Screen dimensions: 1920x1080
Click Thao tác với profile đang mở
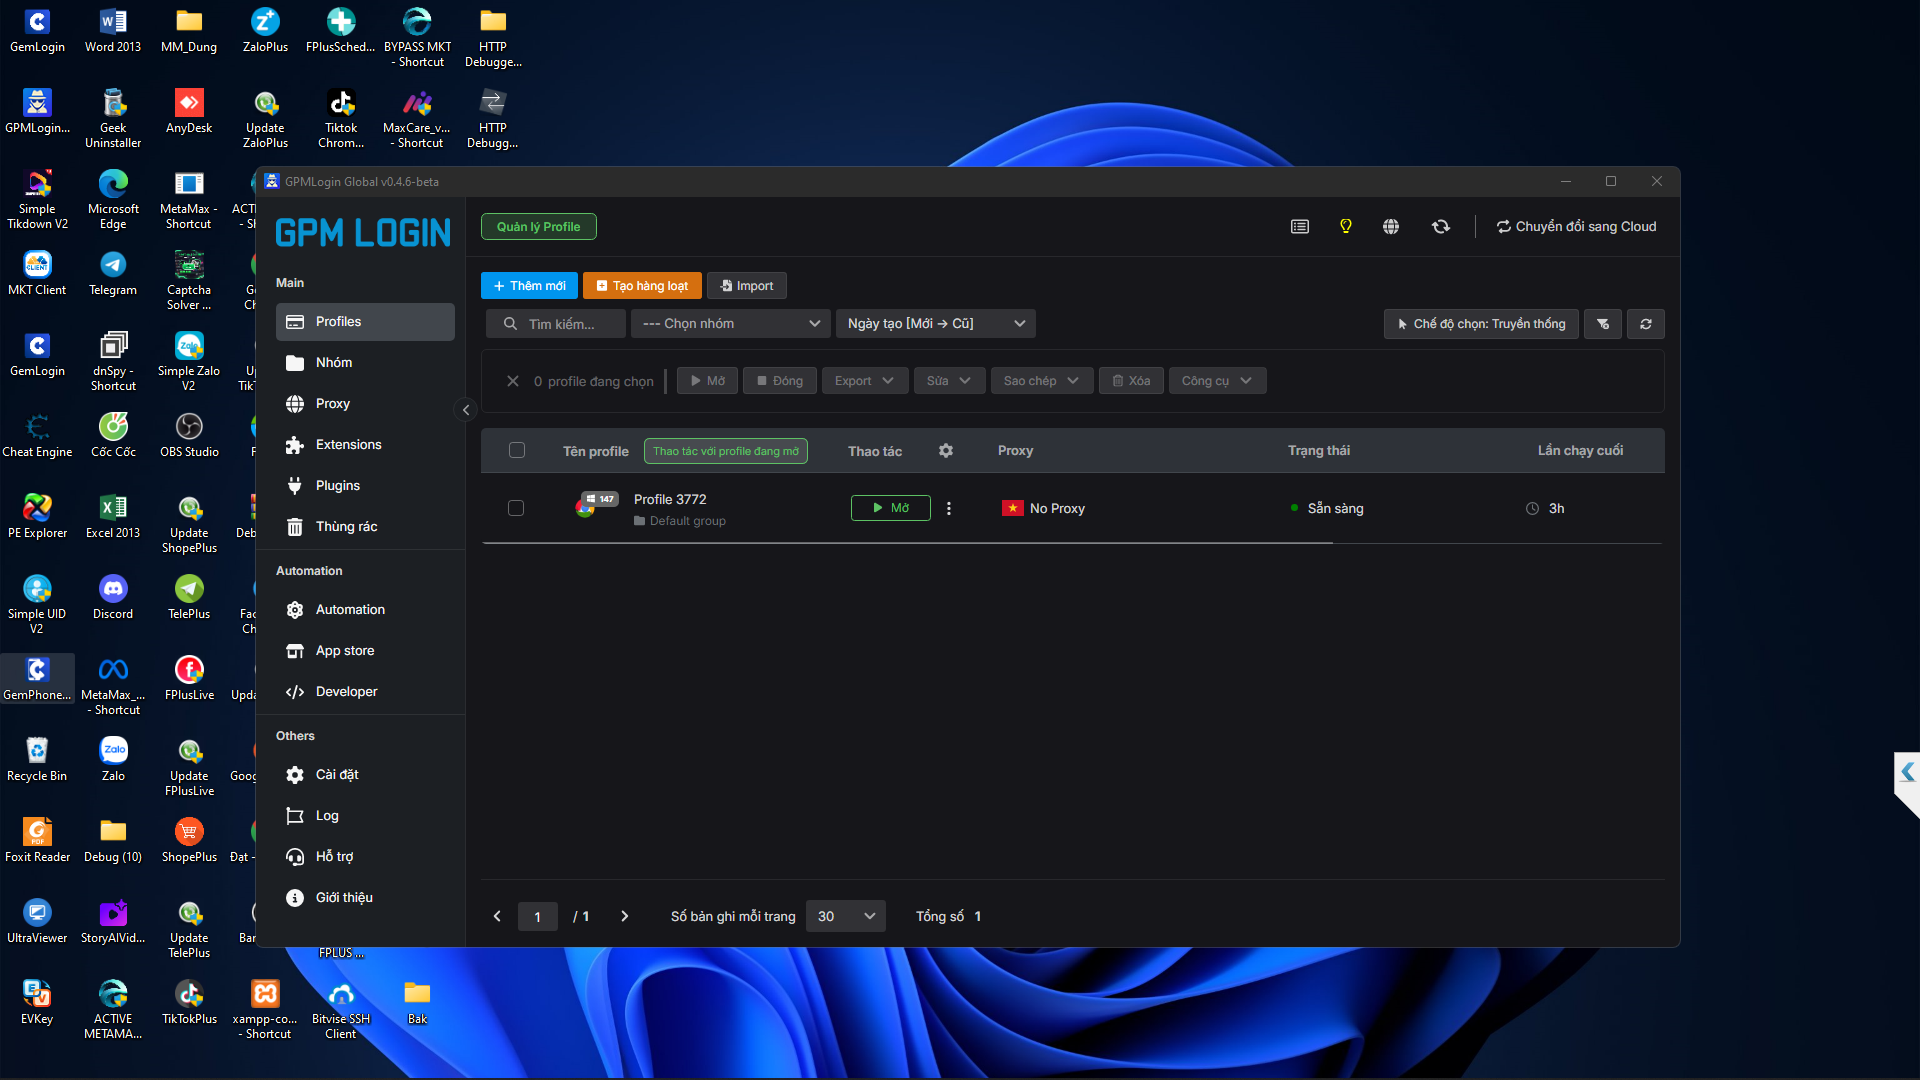click(x=726, y=451)
